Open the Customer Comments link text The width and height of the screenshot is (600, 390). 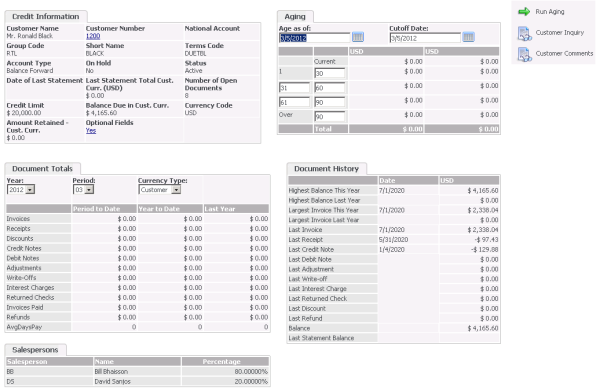[564, 54]
